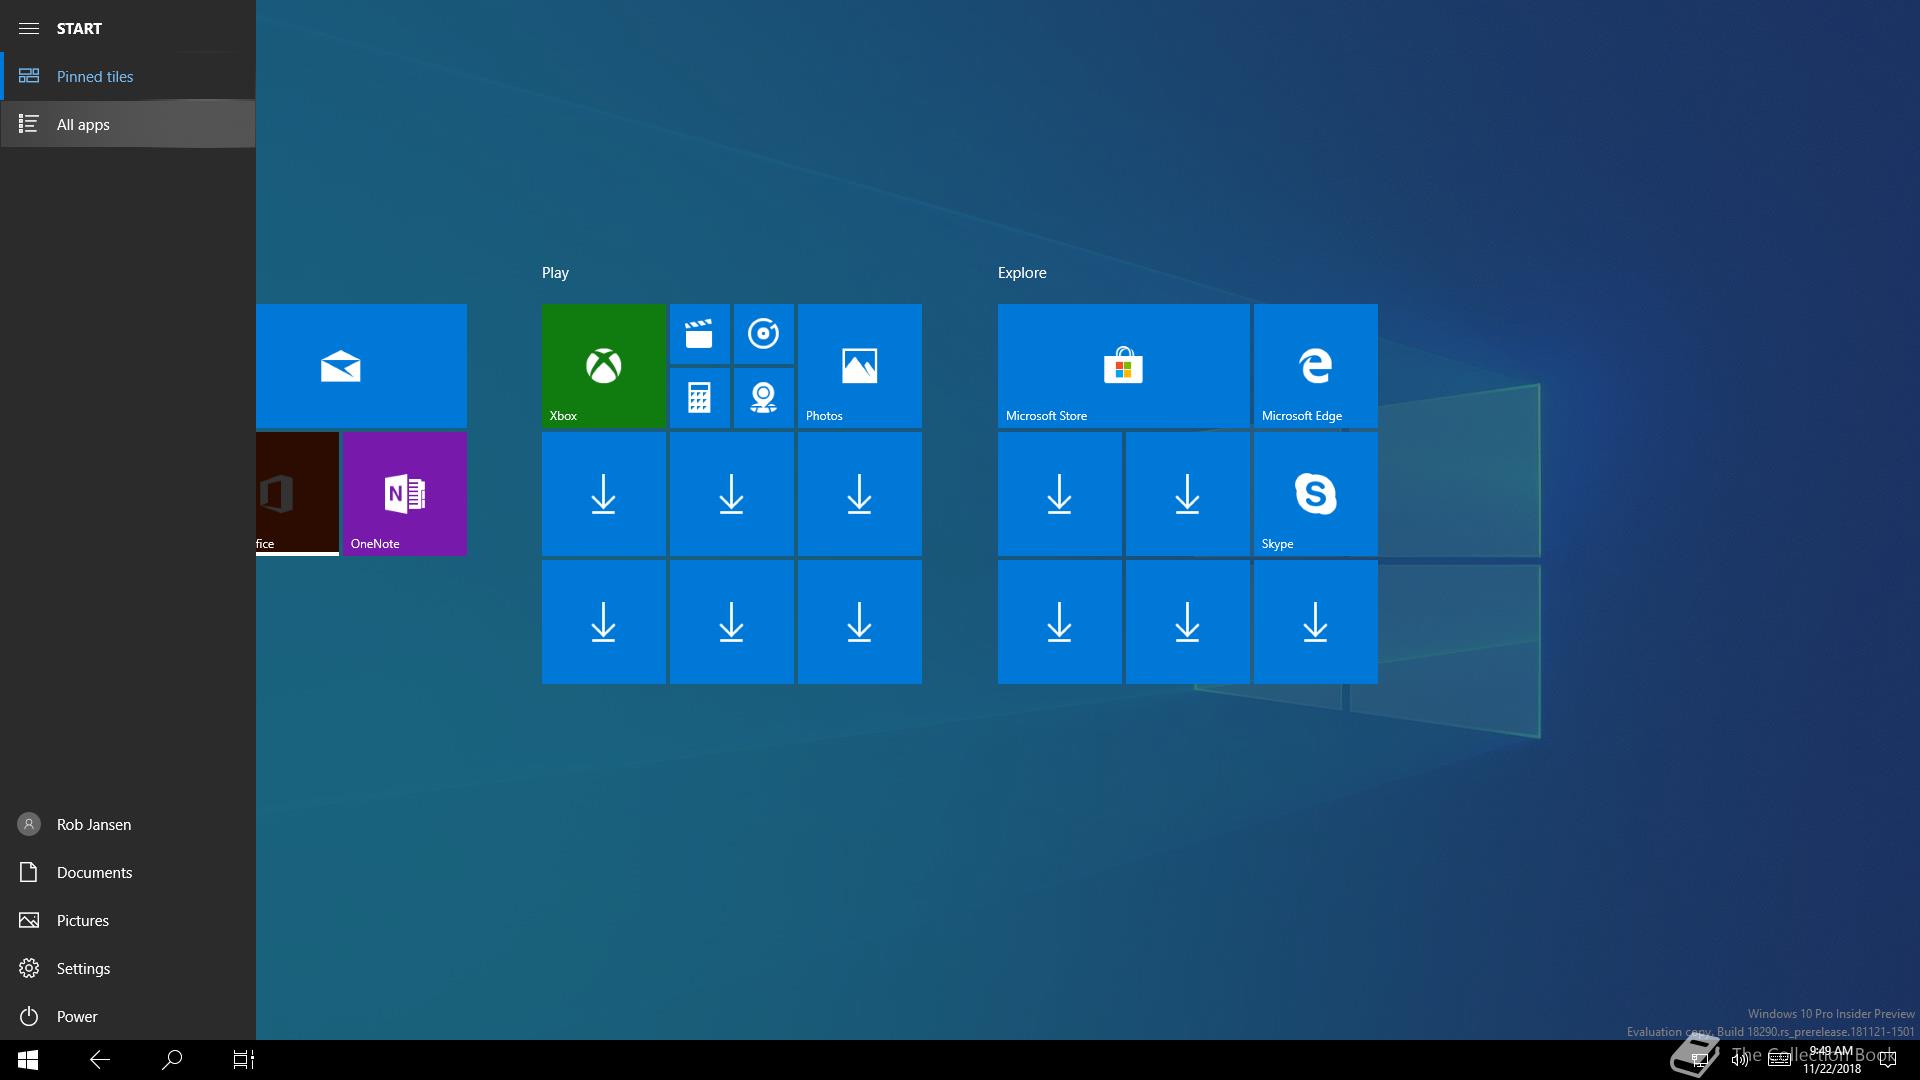Open the Pictures folder shortcut
1920x1080 pixels.
(128, 920)
